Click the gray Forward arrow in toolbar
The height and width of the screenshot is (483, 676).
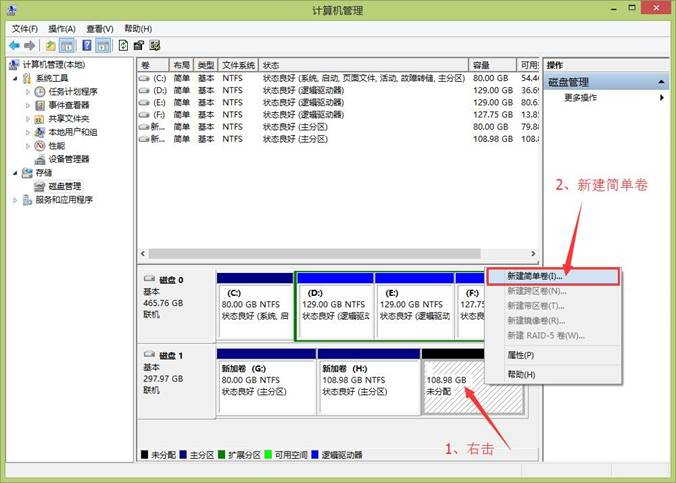pos(29,45)
